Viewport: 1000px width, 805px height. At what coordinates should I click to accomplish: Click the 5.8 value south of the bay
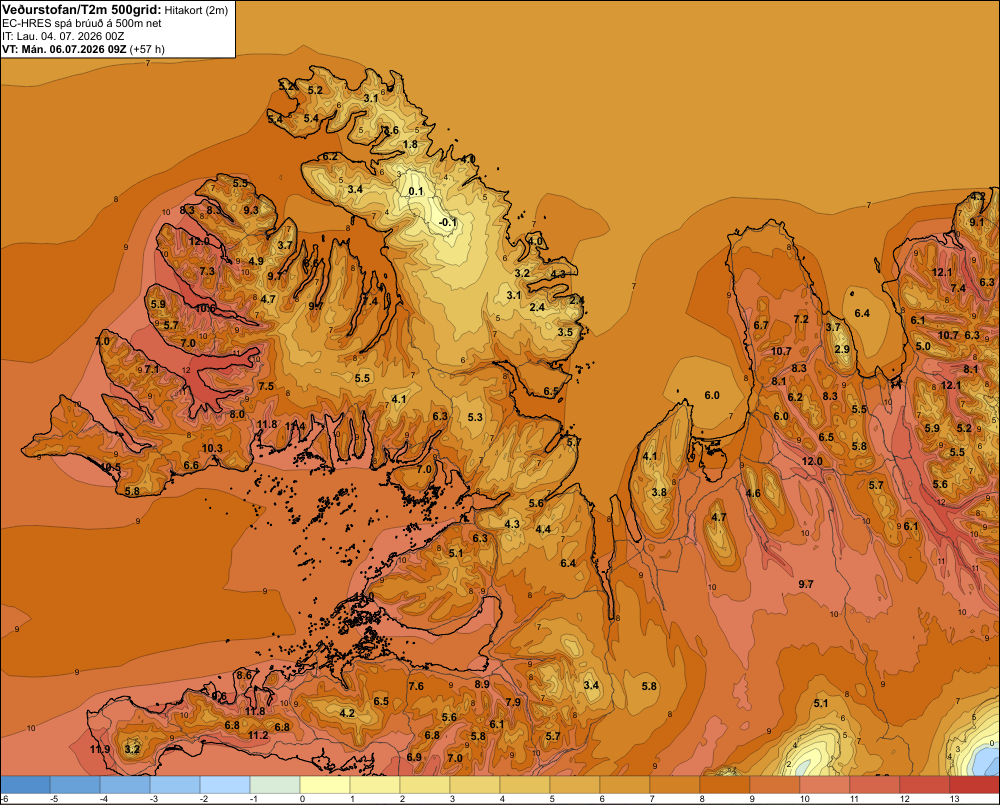[649, 686]
